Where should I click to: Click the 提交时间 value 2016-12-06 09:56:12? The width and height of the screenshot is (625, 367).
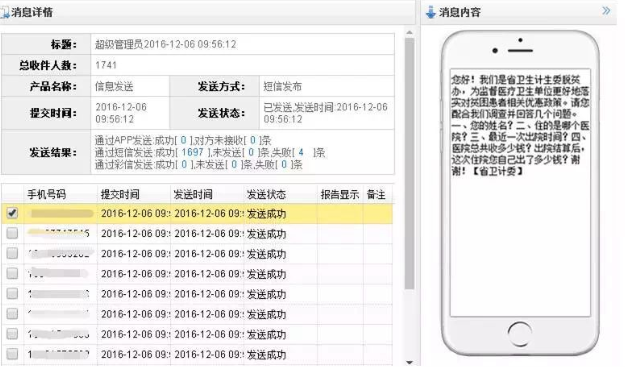(121, 113)
